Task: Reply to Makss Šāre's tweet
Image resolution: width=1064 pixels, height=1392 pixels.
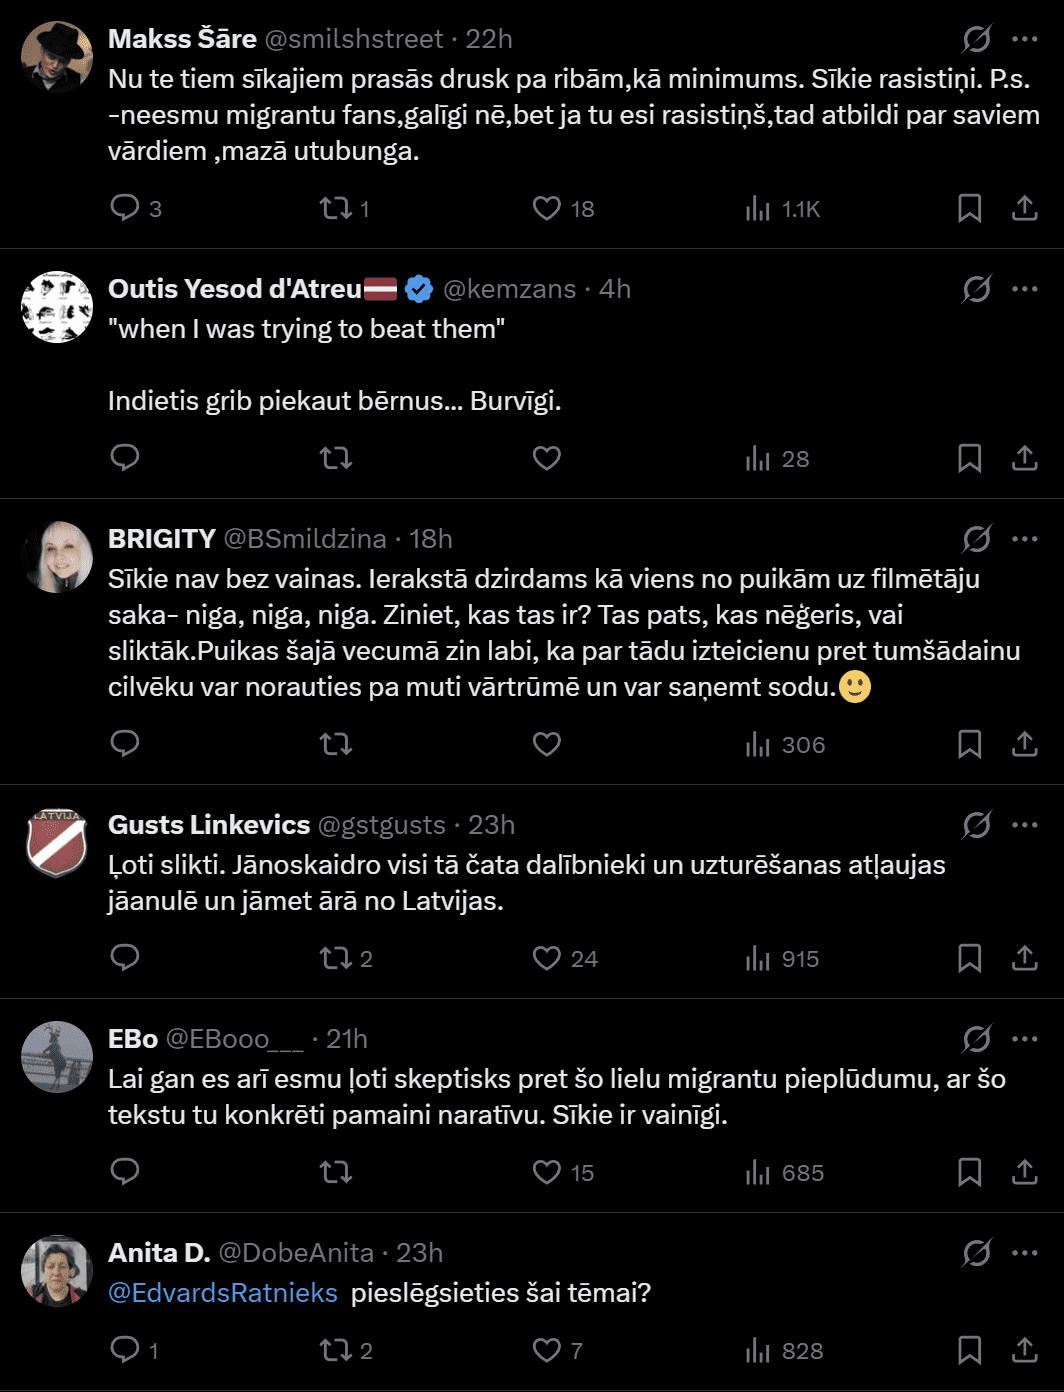Action: coord(125,208)
